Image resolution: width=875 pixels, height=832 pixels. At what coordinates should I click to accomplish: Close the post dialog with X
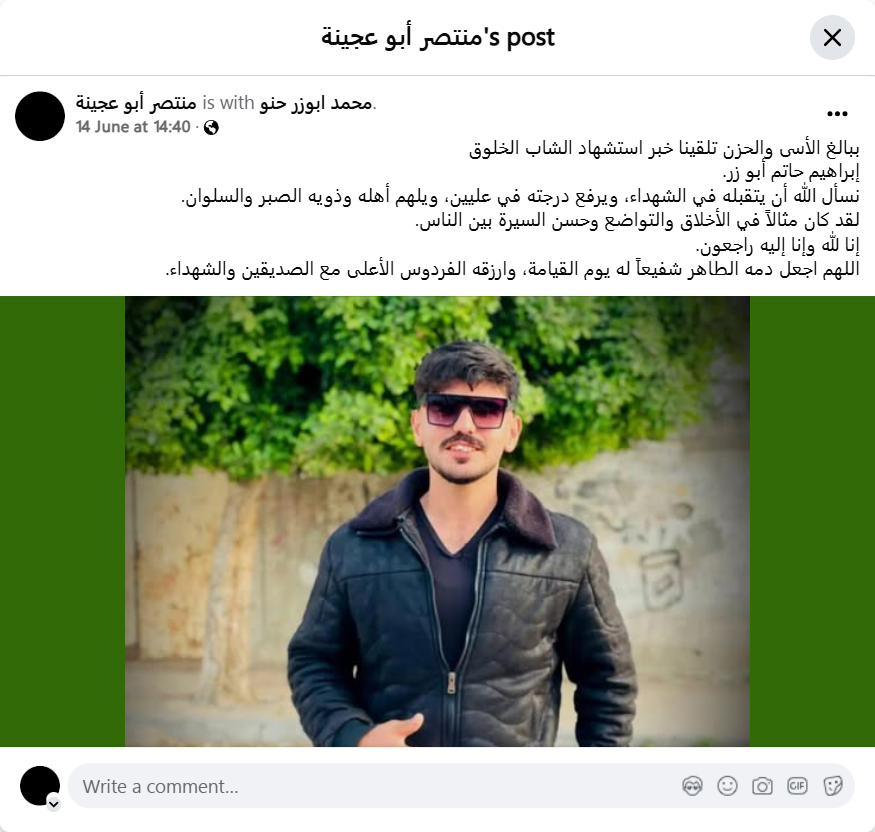(x=832, y=37)
